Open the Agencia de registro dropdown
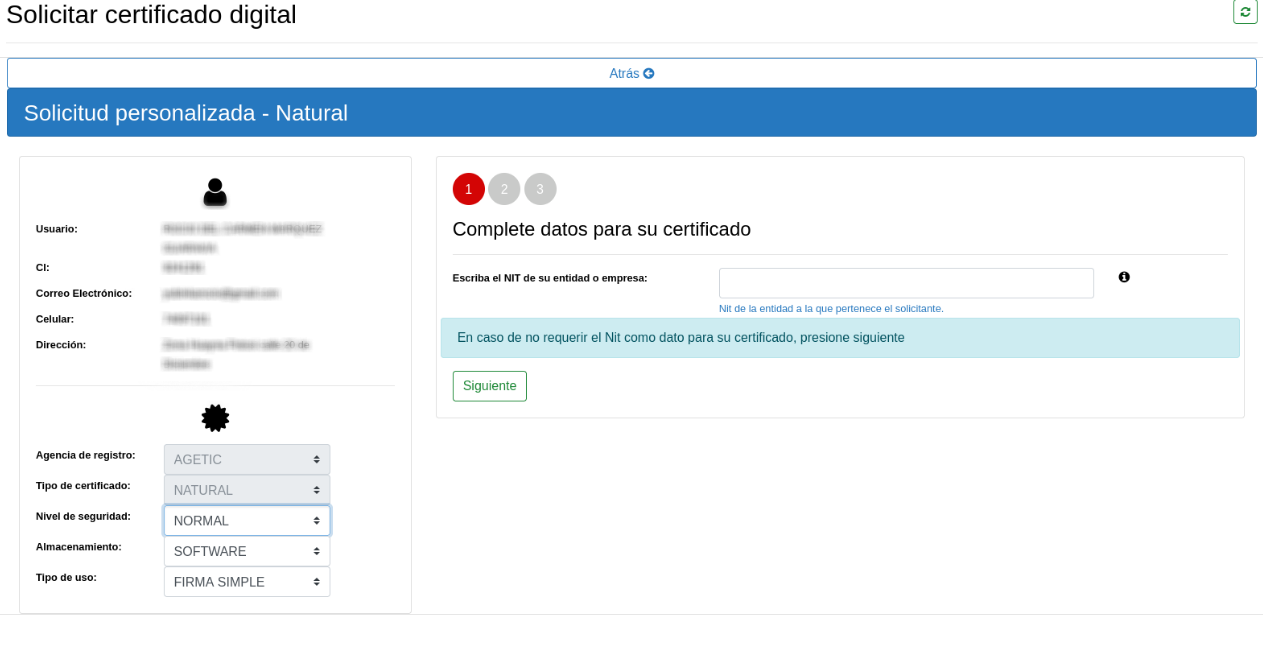This screenshot has width=1263, height=672. pyautogui.click(x=247, y=460)
